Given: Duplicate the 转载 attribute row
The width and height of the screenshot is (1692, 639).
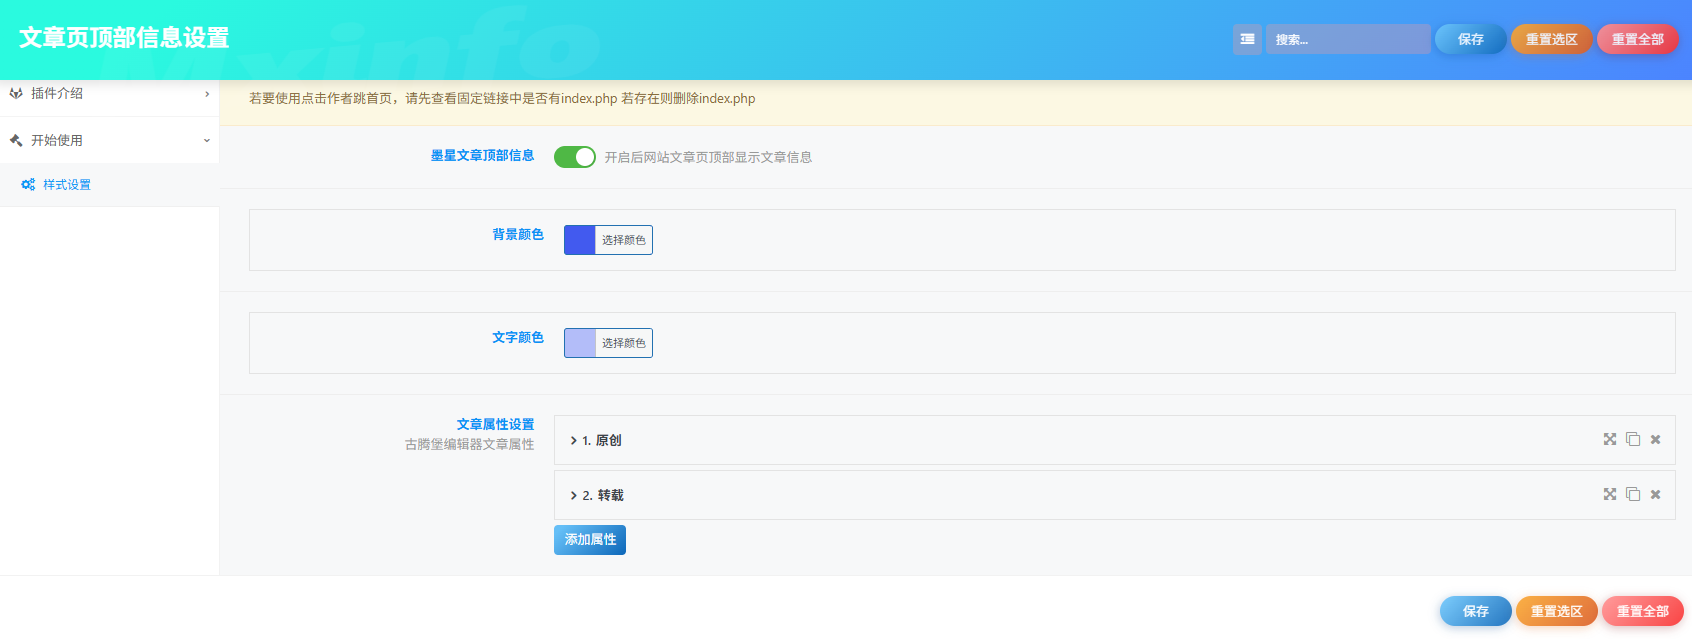Looking at the screenshot, I should [x=1633, y=494].
